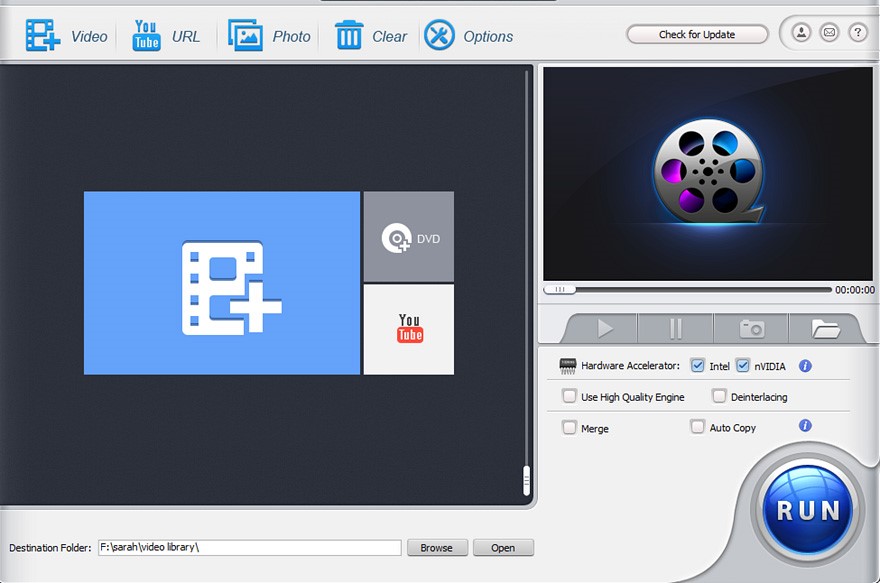Select the YouTube tile in load area
This screenshot has height=583, width=880.
pyautogui.click(x=408, y=329)
